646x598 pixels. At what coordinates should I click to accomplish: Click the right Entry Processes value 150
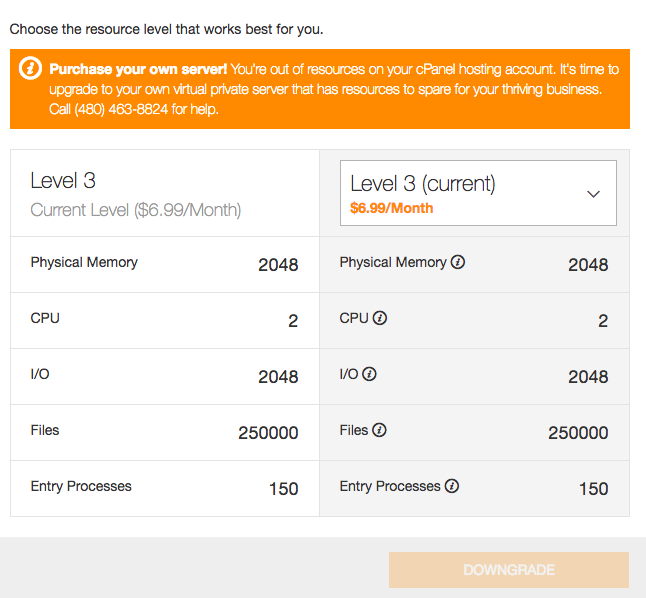tap(594, 489)
